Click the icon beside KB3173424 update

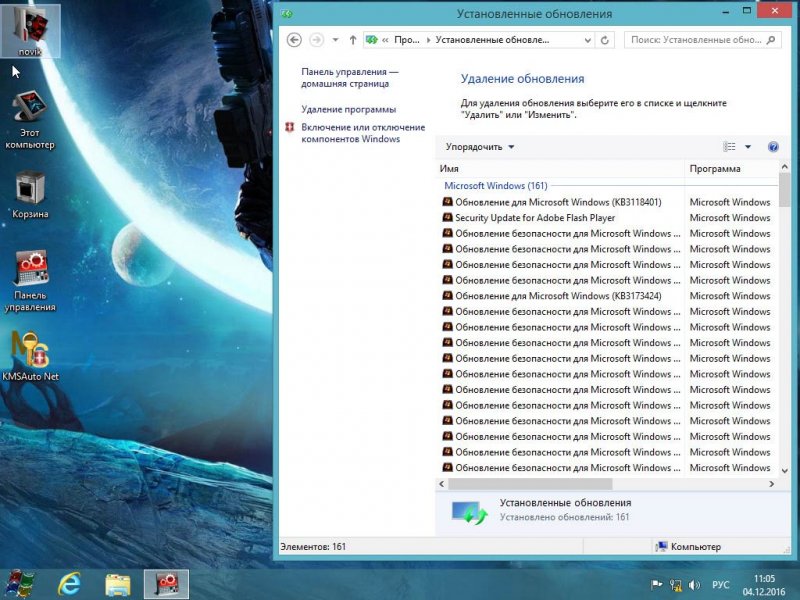(x=447, y=295)
